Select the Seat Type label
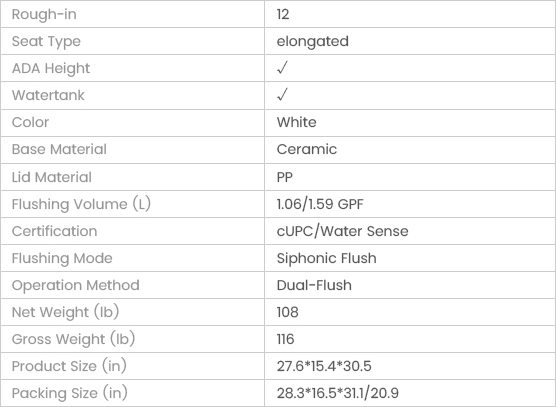This screenshot has height=407, width=556. click(46, 41)
